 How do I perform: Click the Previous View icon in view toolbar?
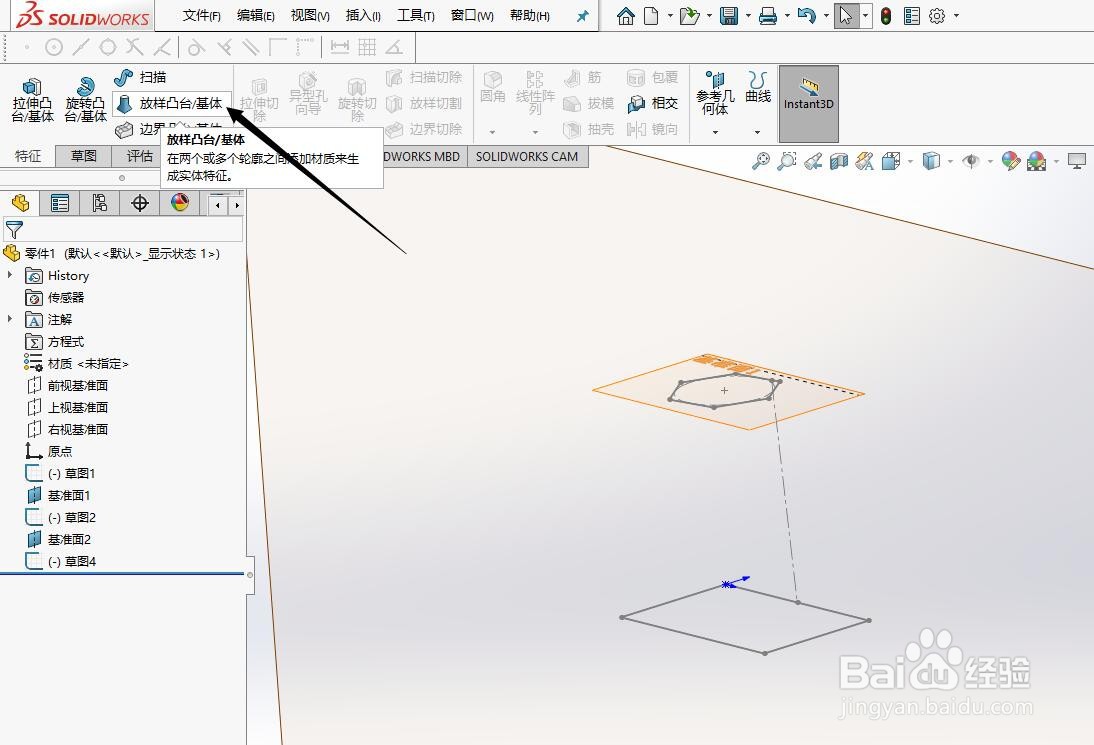(813, 161)
